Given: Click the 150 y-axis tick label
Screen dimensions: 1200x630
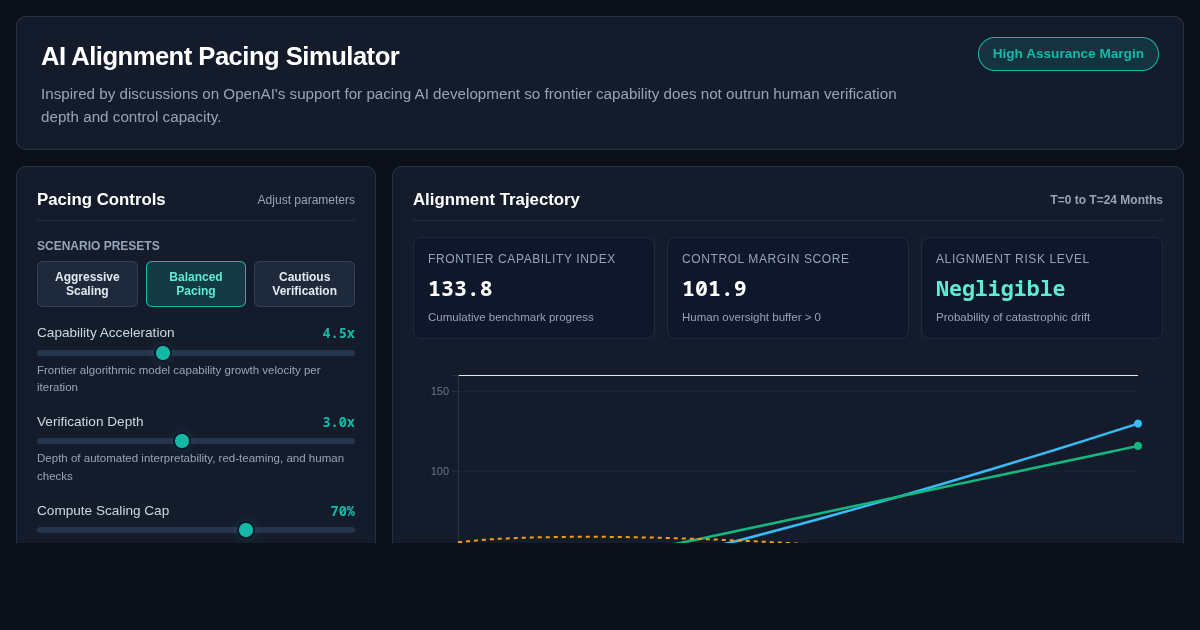Looking at the screenshot, I should coord(440,391).
